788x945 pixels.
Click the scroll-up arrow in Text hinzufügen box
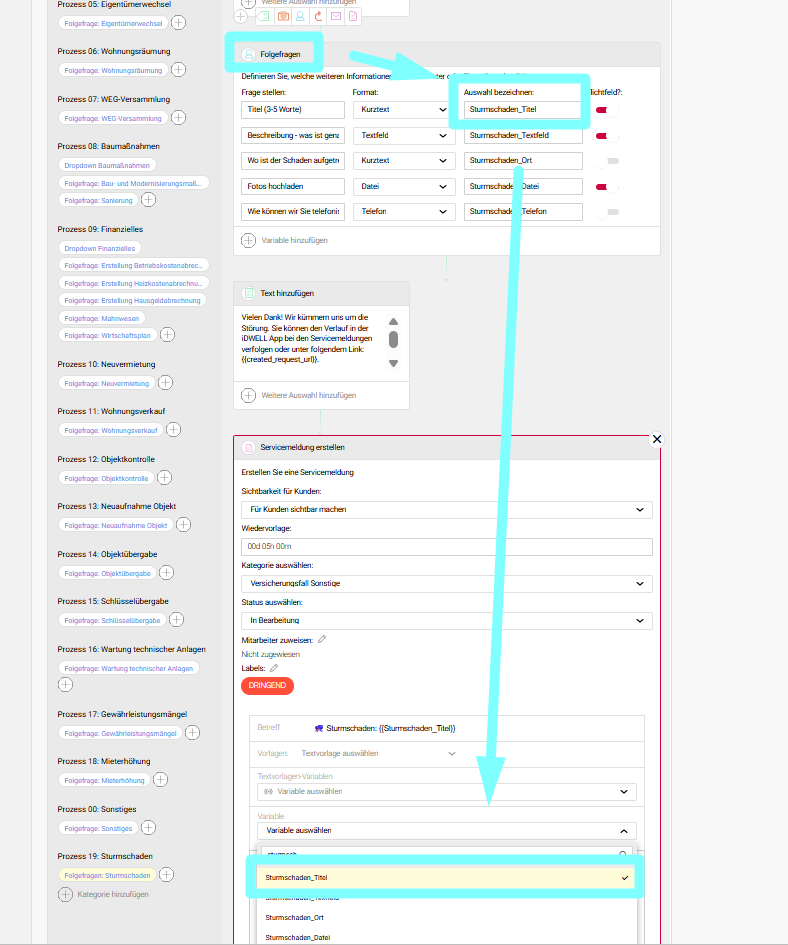click(x=394, y=321)
